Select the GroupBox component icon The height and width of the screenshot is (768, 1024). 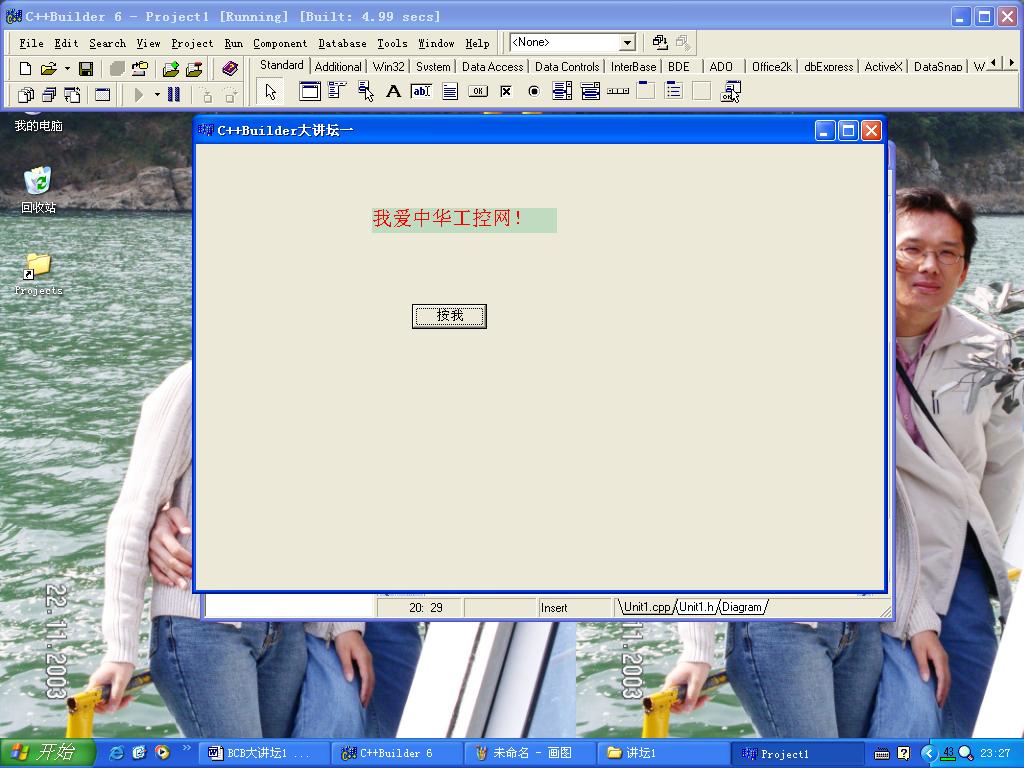646,91
